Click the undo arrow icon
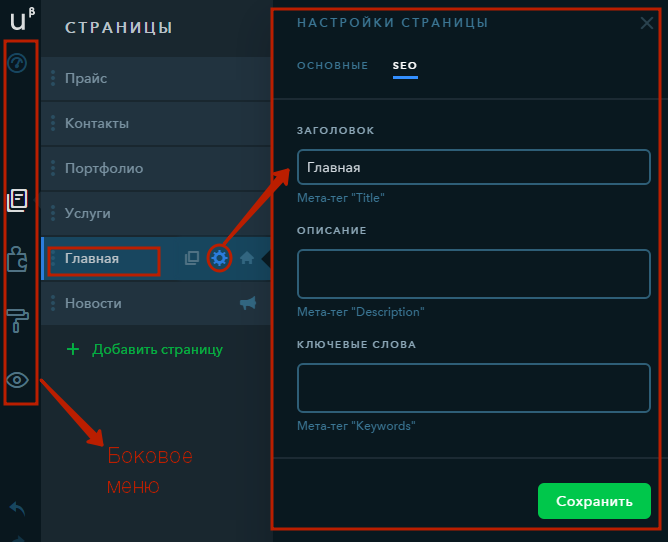 click(x=17, y=508)
